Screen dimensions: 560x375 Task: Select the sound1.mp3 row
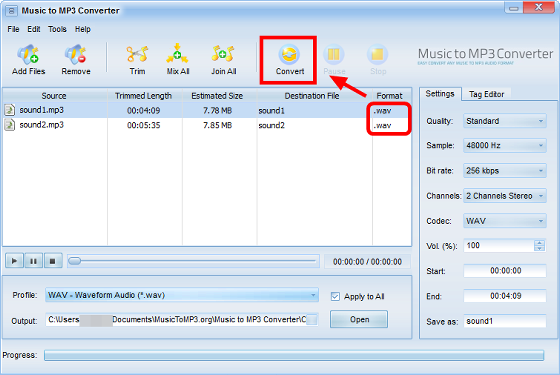[207, 110]
